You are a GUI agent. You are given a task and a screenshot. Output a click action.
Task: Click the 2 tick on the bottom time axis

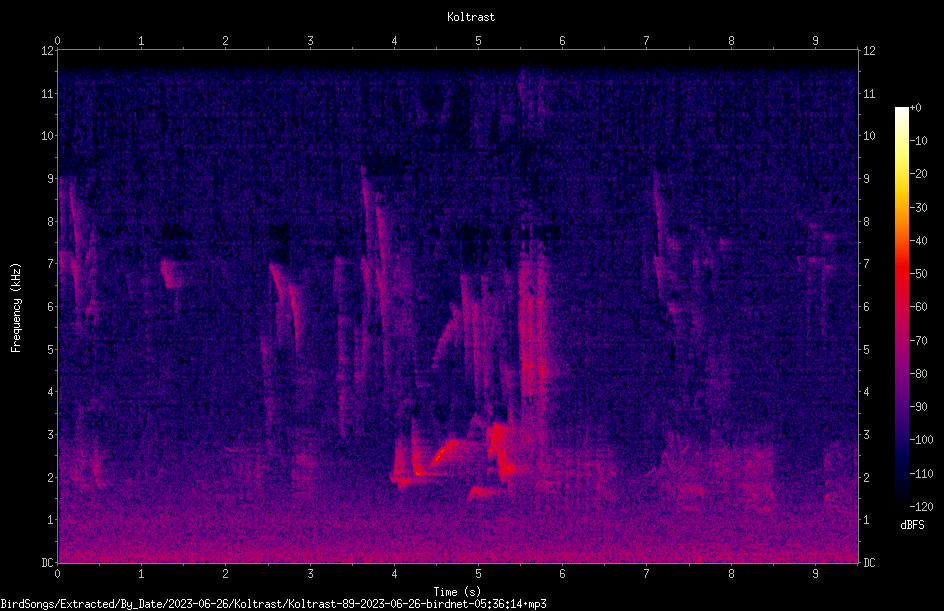click(226, 574)
